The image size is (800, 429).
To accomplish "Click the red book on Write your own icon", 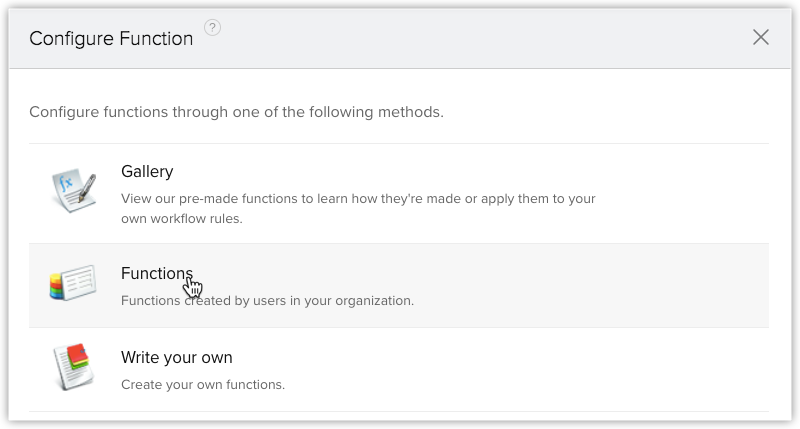I will 77,353.
